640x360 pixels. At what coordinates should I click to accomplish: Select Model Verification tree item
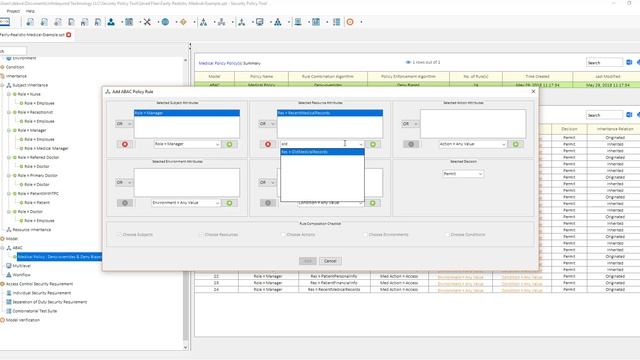click(x=23, y=320)
